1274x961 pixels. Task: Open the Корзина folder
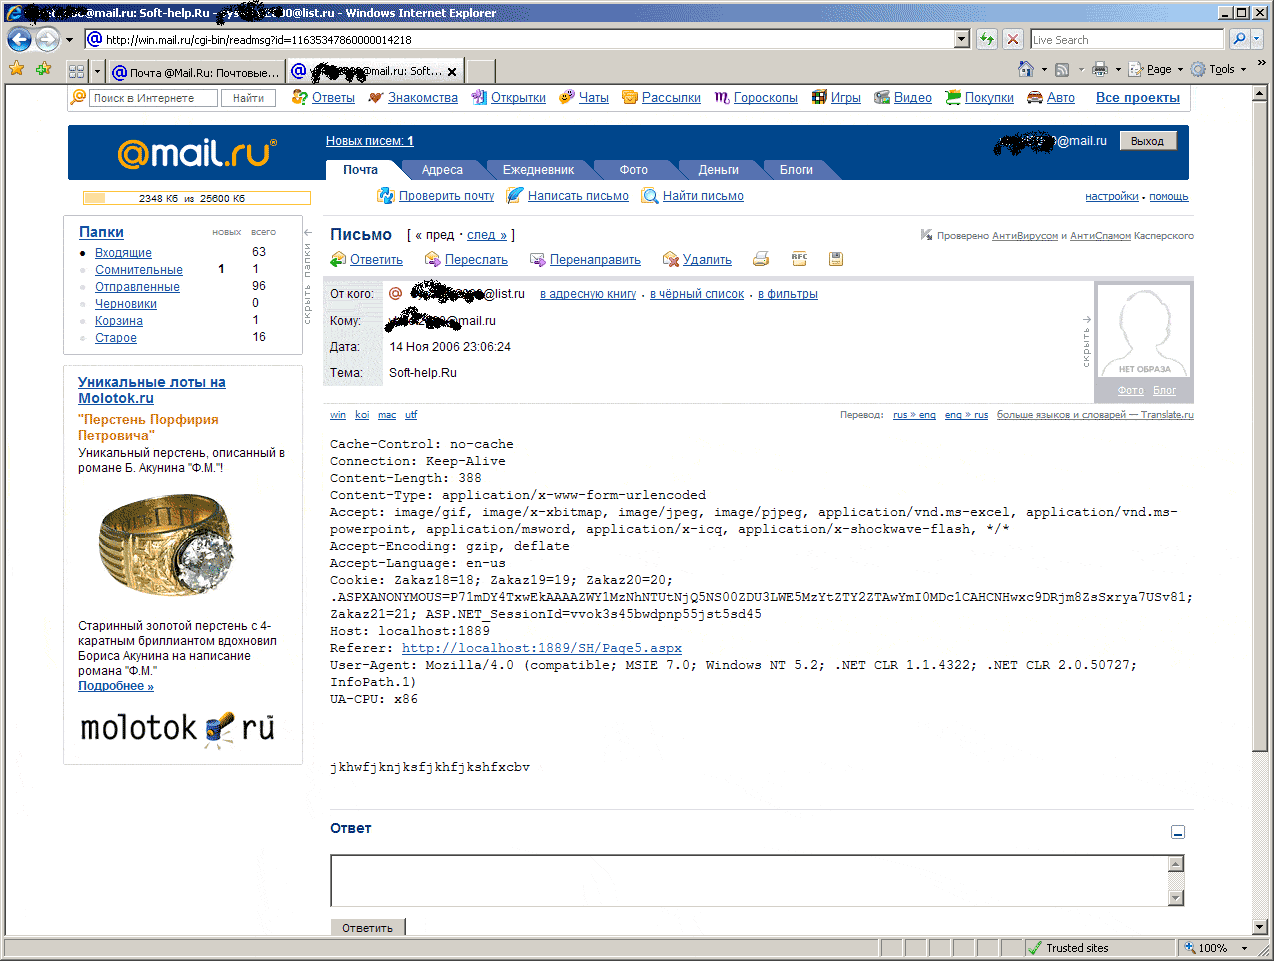point(119,321)
